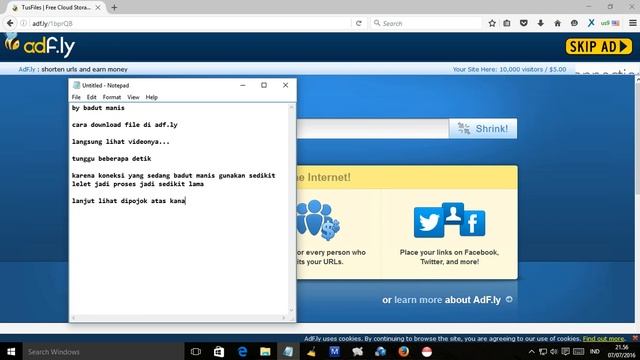Click the round smiley toolbar icon

tap(574, 23)
